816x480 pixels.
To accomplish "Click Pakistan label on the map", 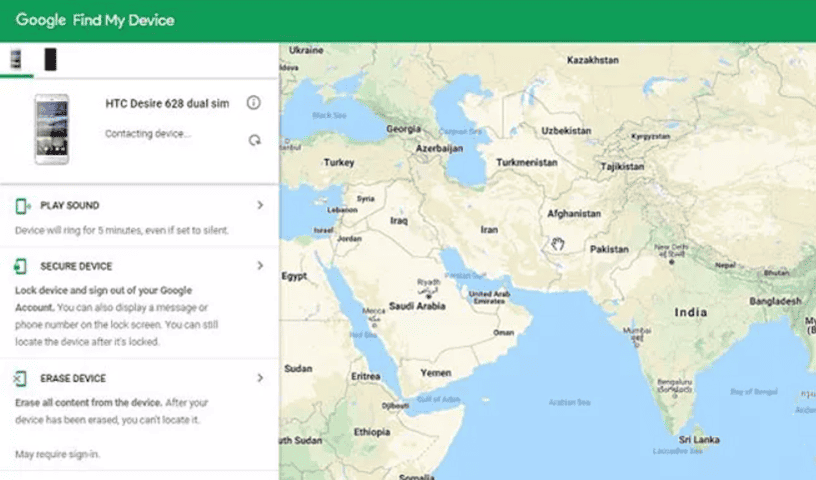I will point(609,249).
